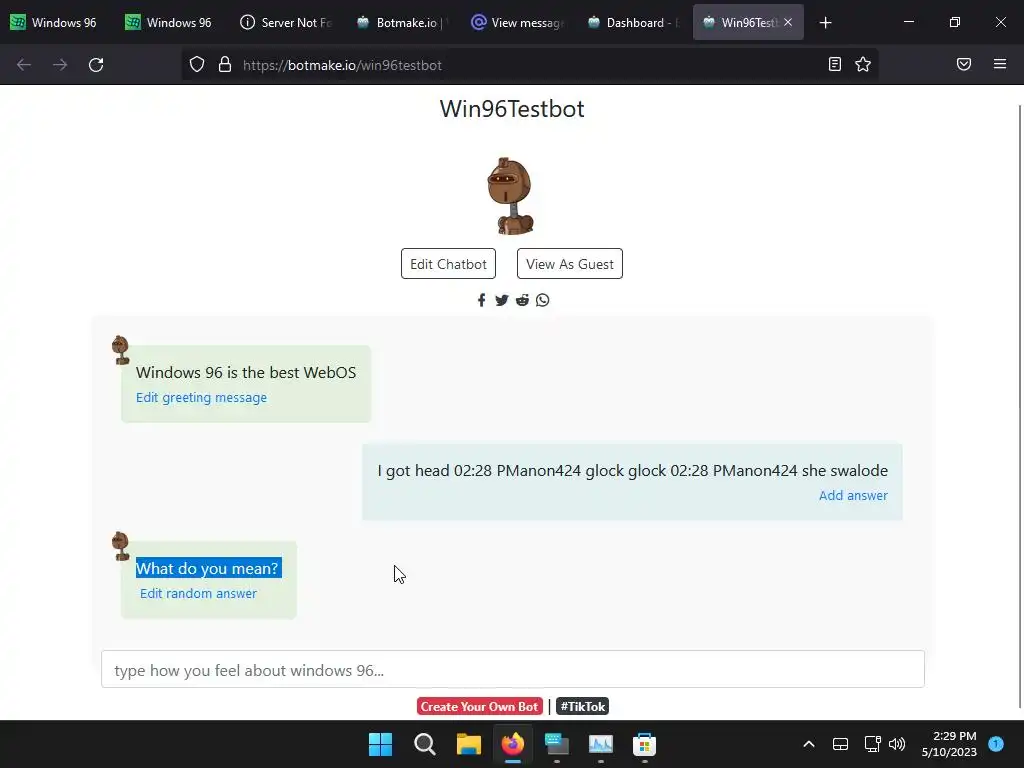
Task: Click Create Your Own Bot badge
Action: [480, 707]
